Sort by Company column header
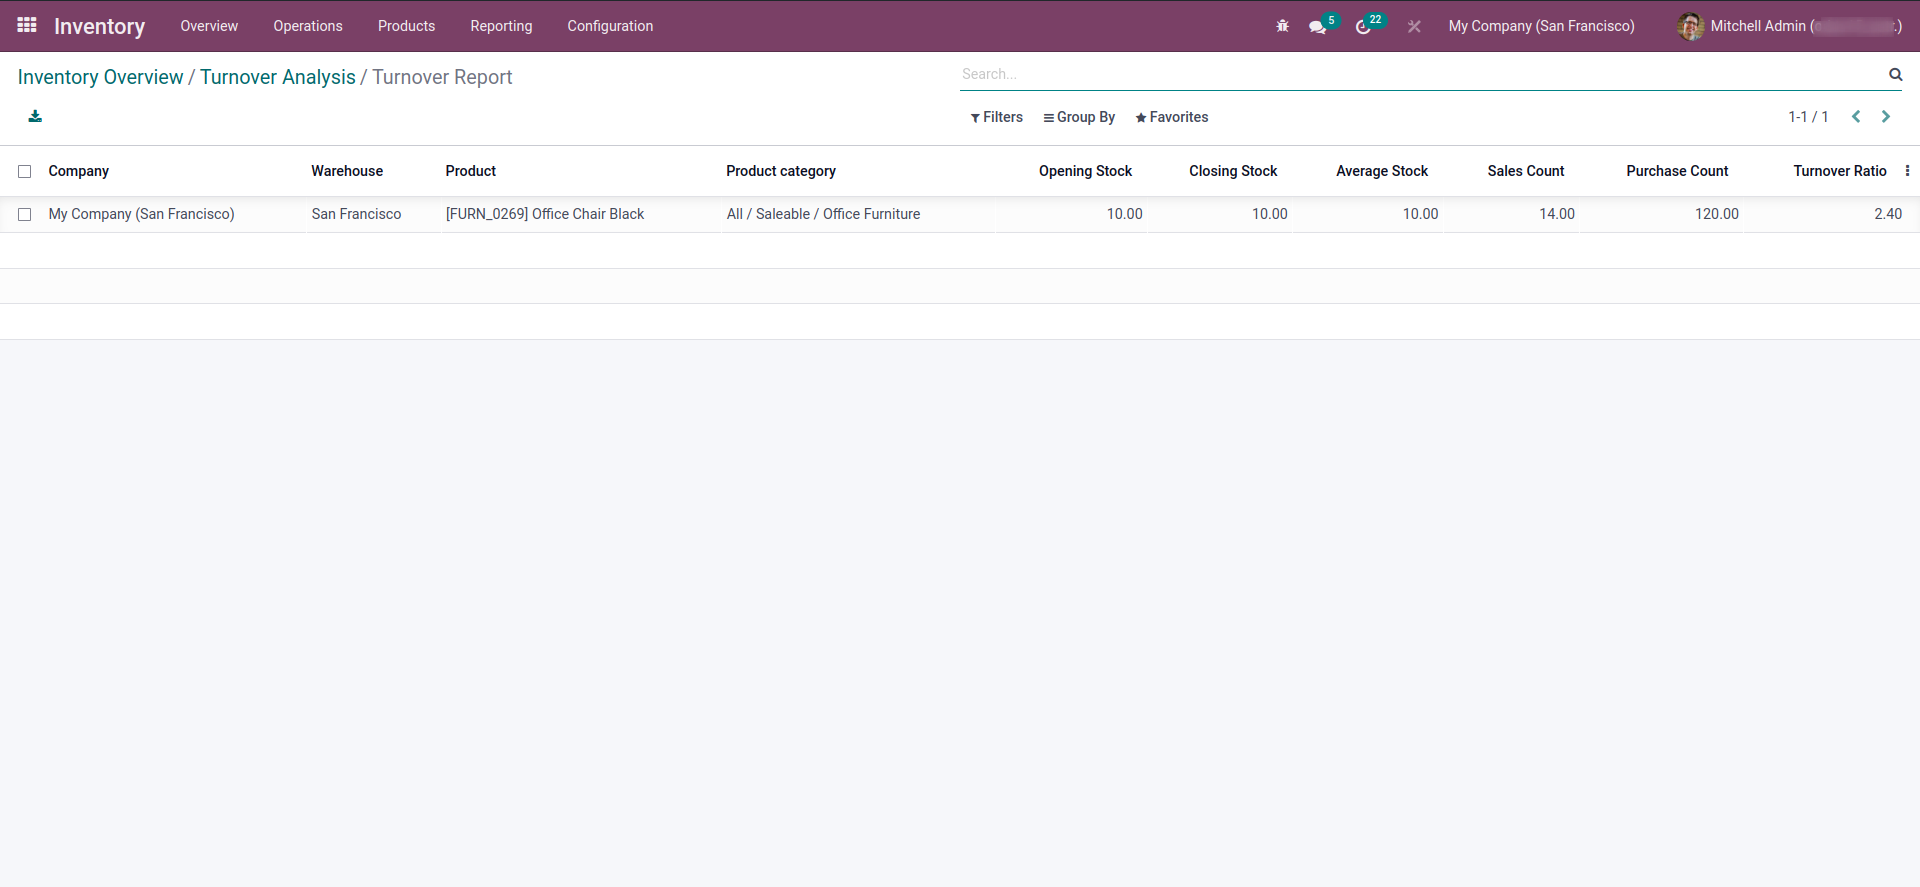Viewport: 1920px width, 887px height. point(79,171)
